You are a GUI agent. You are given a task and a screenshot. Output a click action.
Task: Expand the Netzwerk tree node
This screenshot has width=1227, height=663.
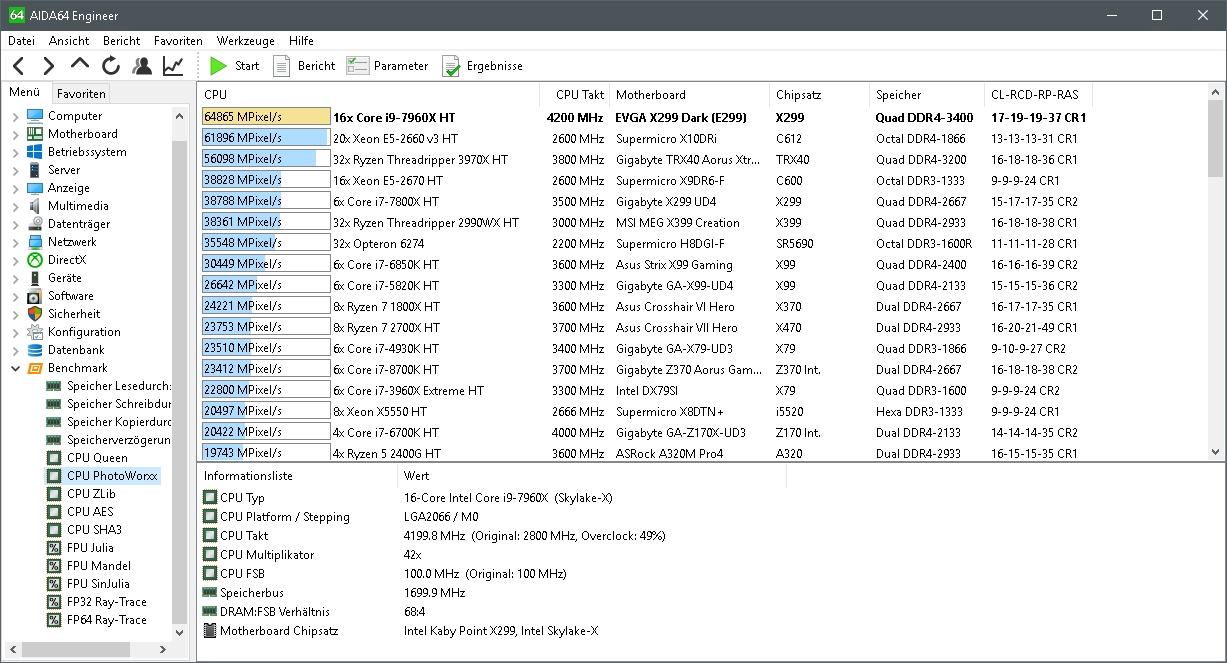[15, 242]
